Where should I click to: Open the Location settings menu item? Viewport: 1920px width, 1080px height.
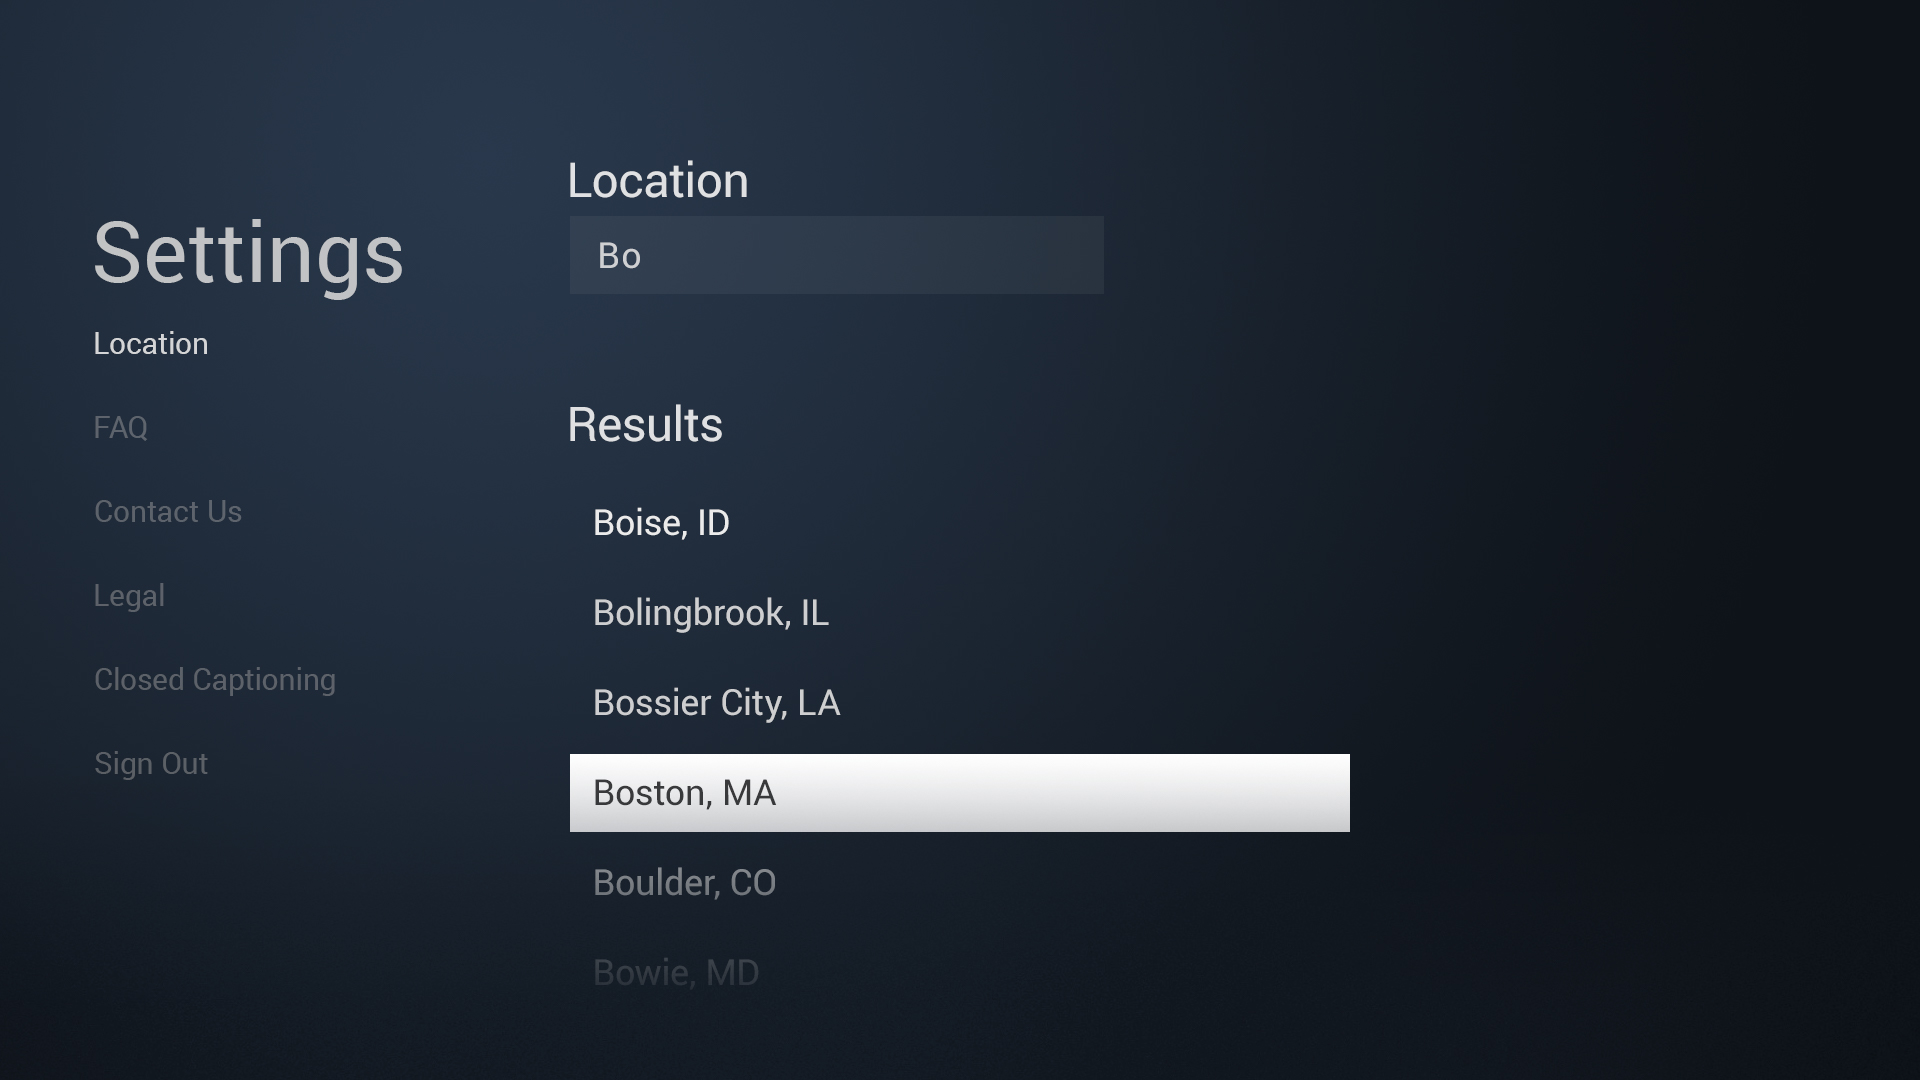(151, 344)
